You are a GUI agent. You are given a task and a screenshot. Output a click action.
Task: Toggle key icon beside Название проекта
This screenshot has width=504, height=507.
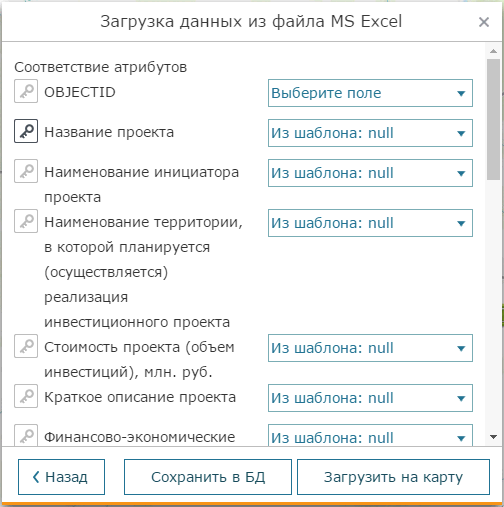(26, 131)
